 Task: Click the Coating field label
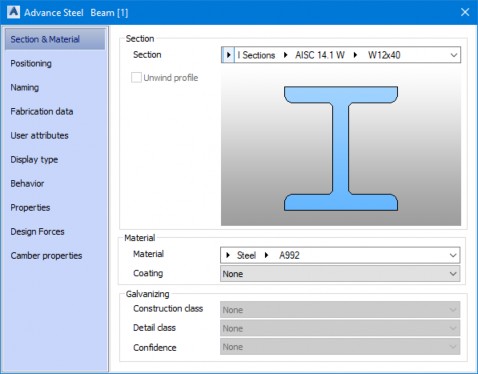(x=148, y=273)
